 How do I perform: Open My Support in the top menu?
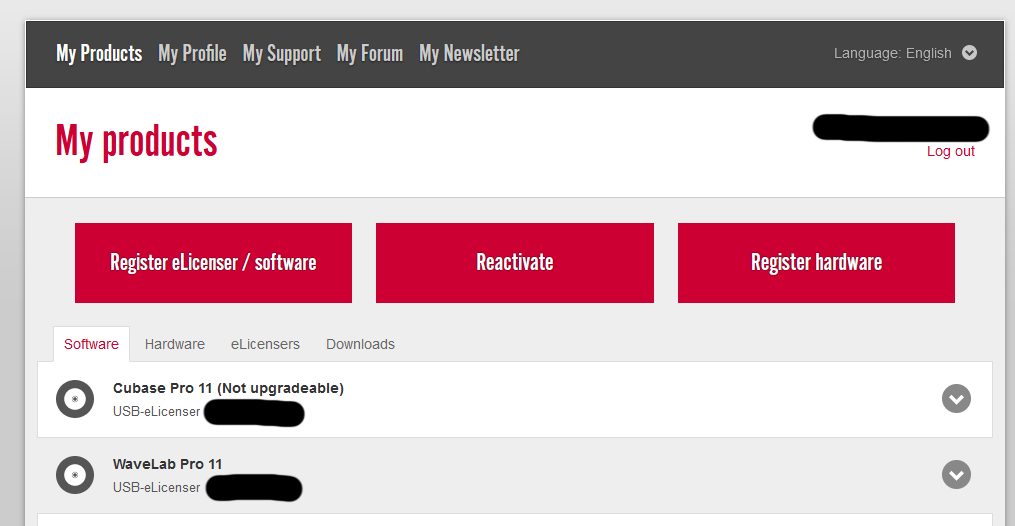click(x=282, y=54)
